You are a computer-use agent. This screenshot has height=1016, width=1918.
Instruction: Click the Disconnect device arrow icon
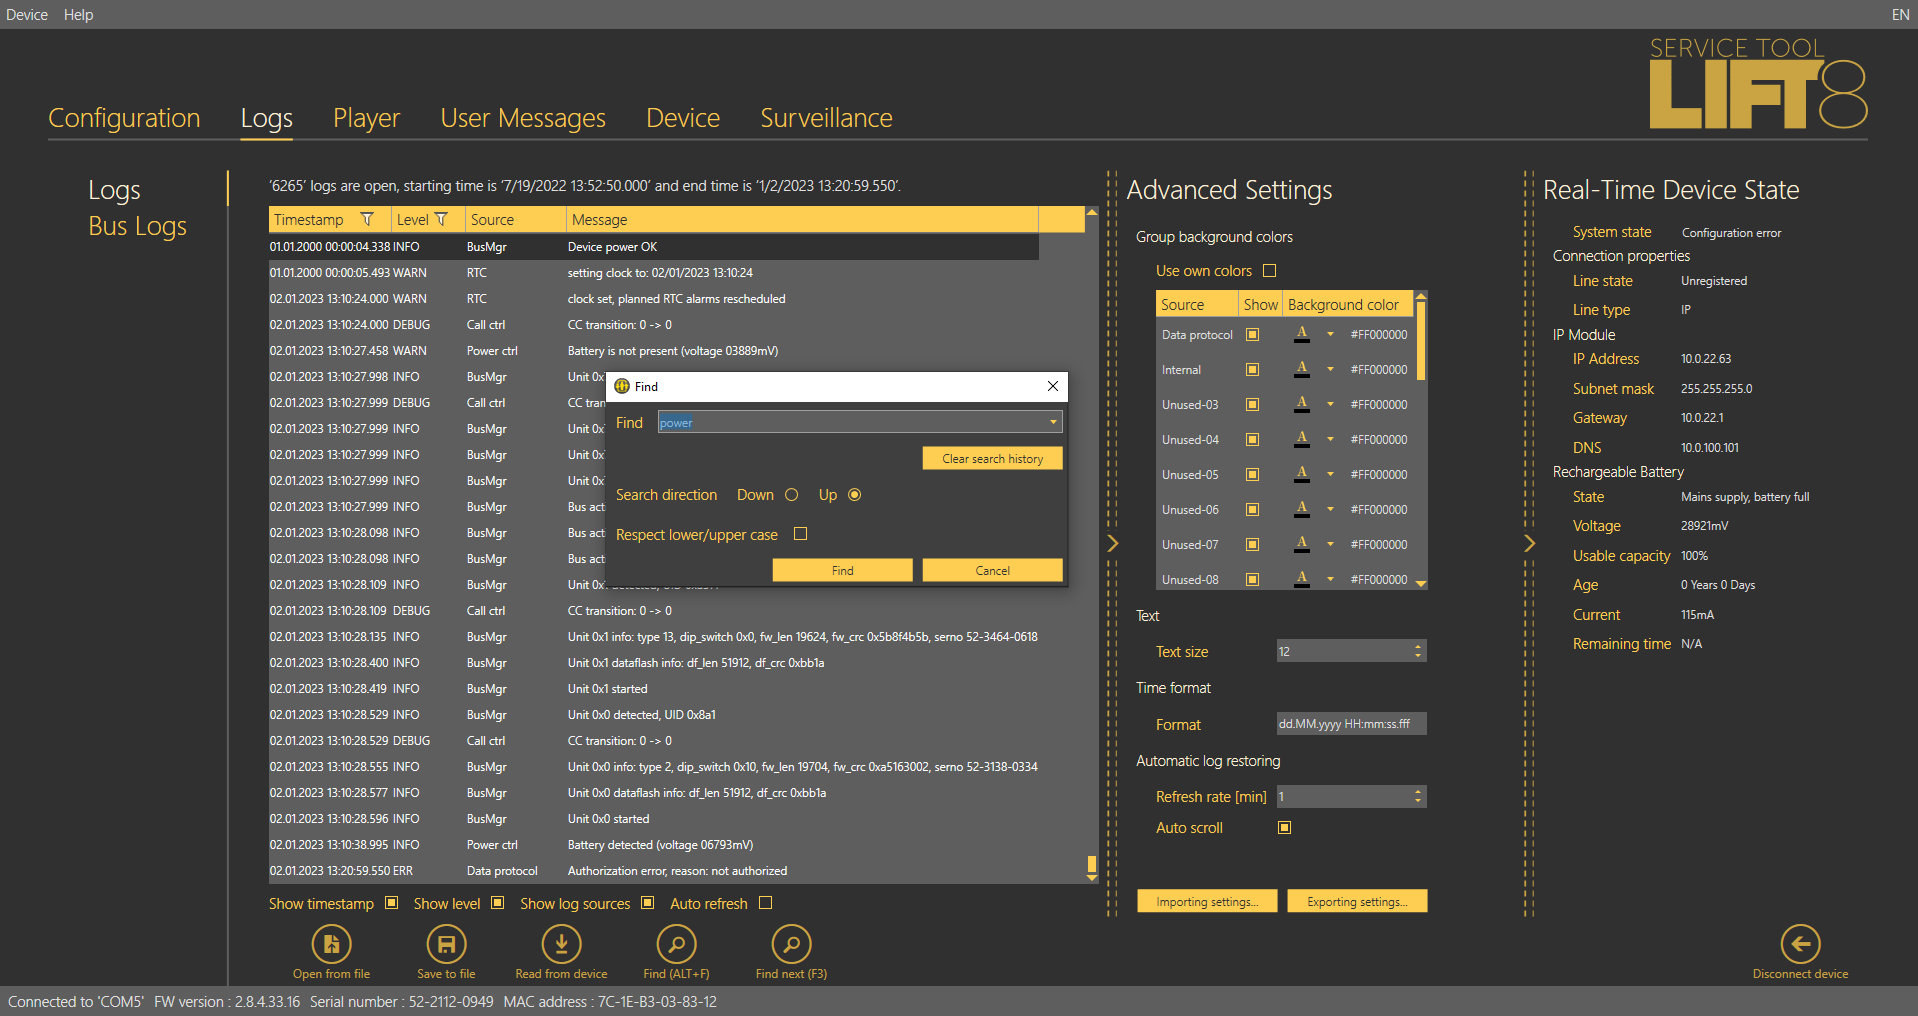(1800, 944)
